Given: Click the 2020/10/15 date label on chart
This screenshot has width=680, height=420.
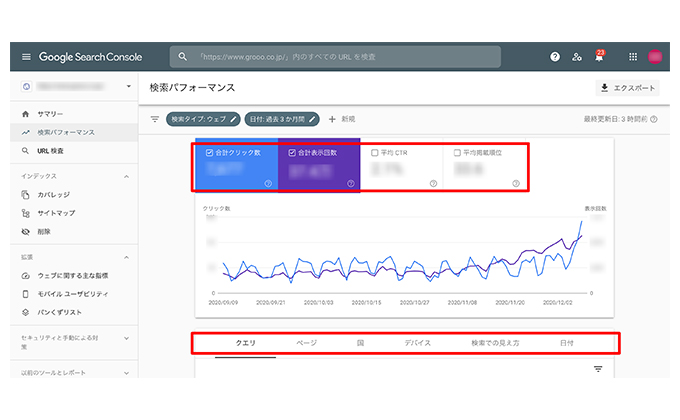Looking at the screenshot, I should (x=366, y=302).
